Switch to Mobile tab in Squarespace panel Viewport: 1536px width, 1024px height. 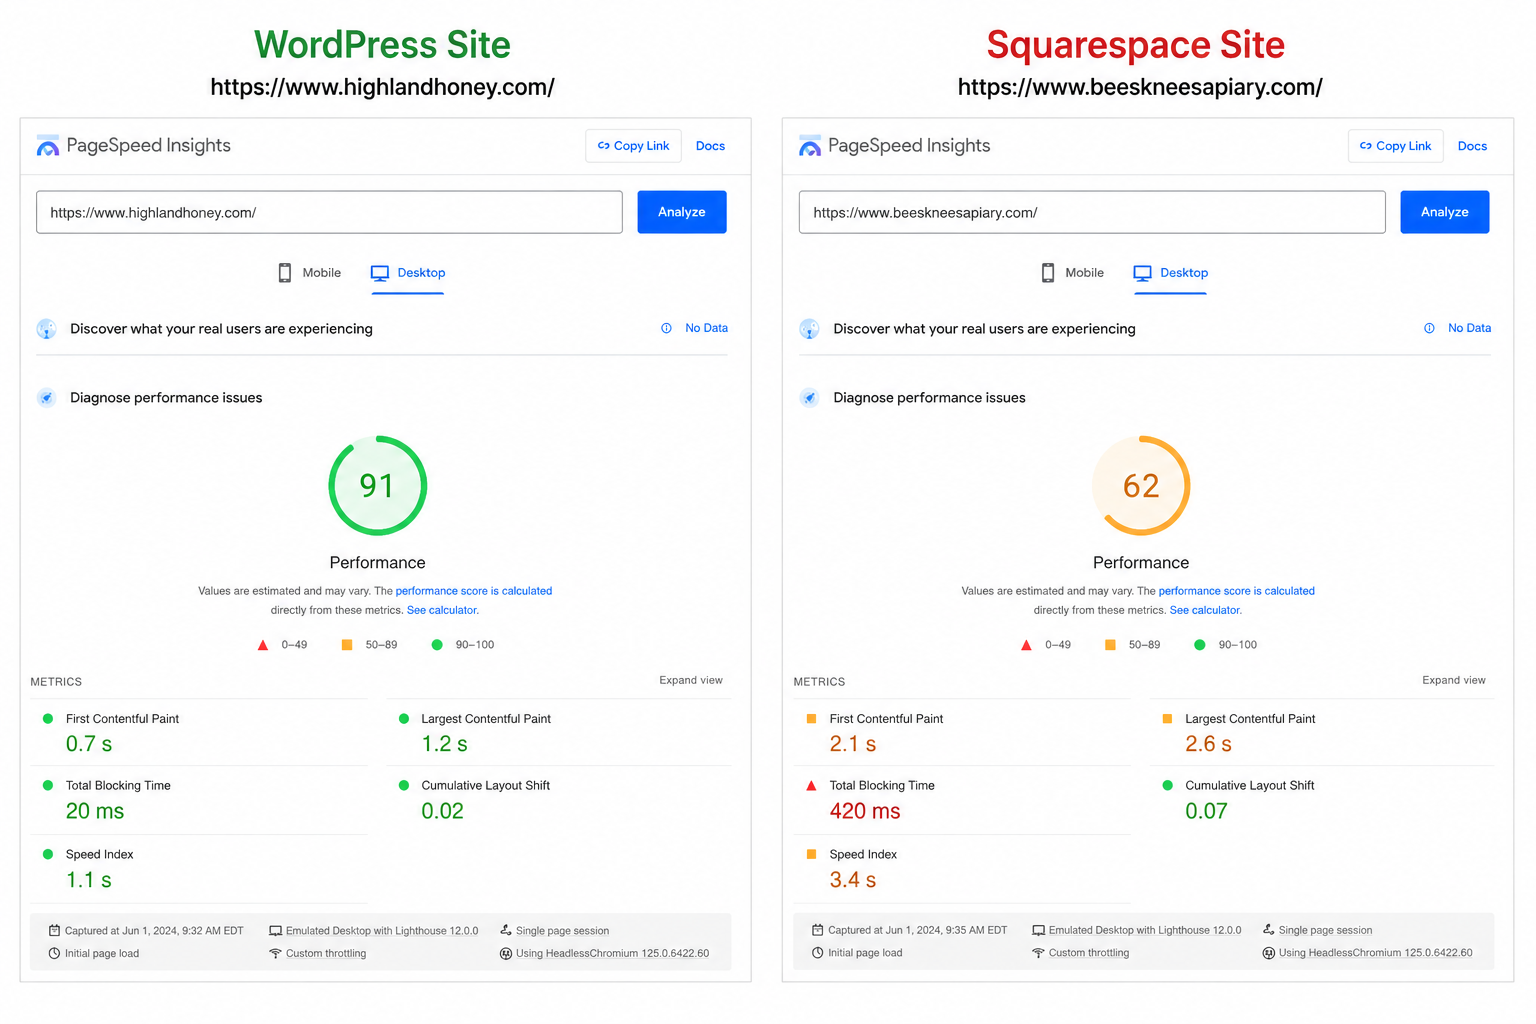pos(1072,273)
